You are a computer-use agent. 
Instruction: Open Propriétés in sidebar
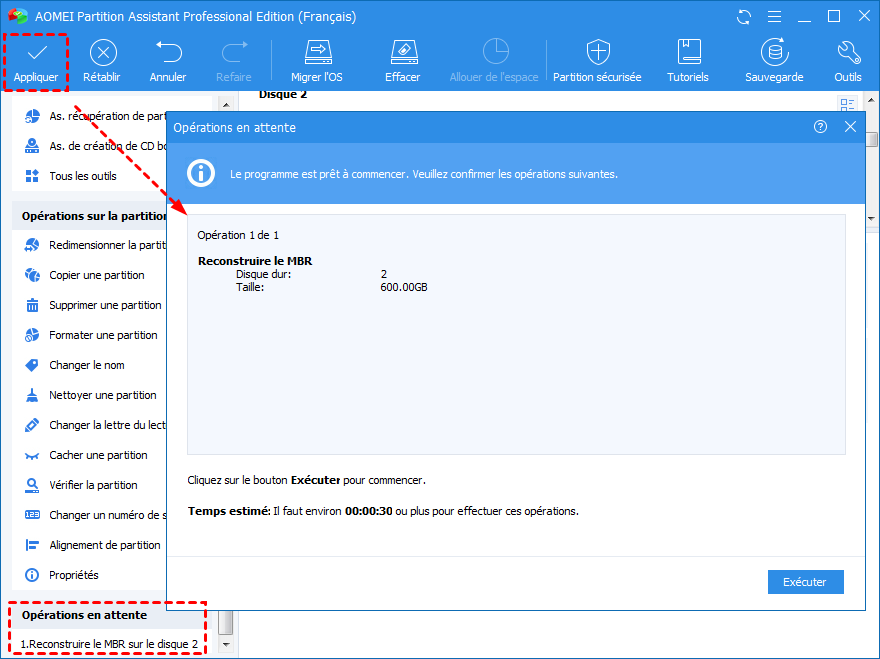click(x=62, y=575)
